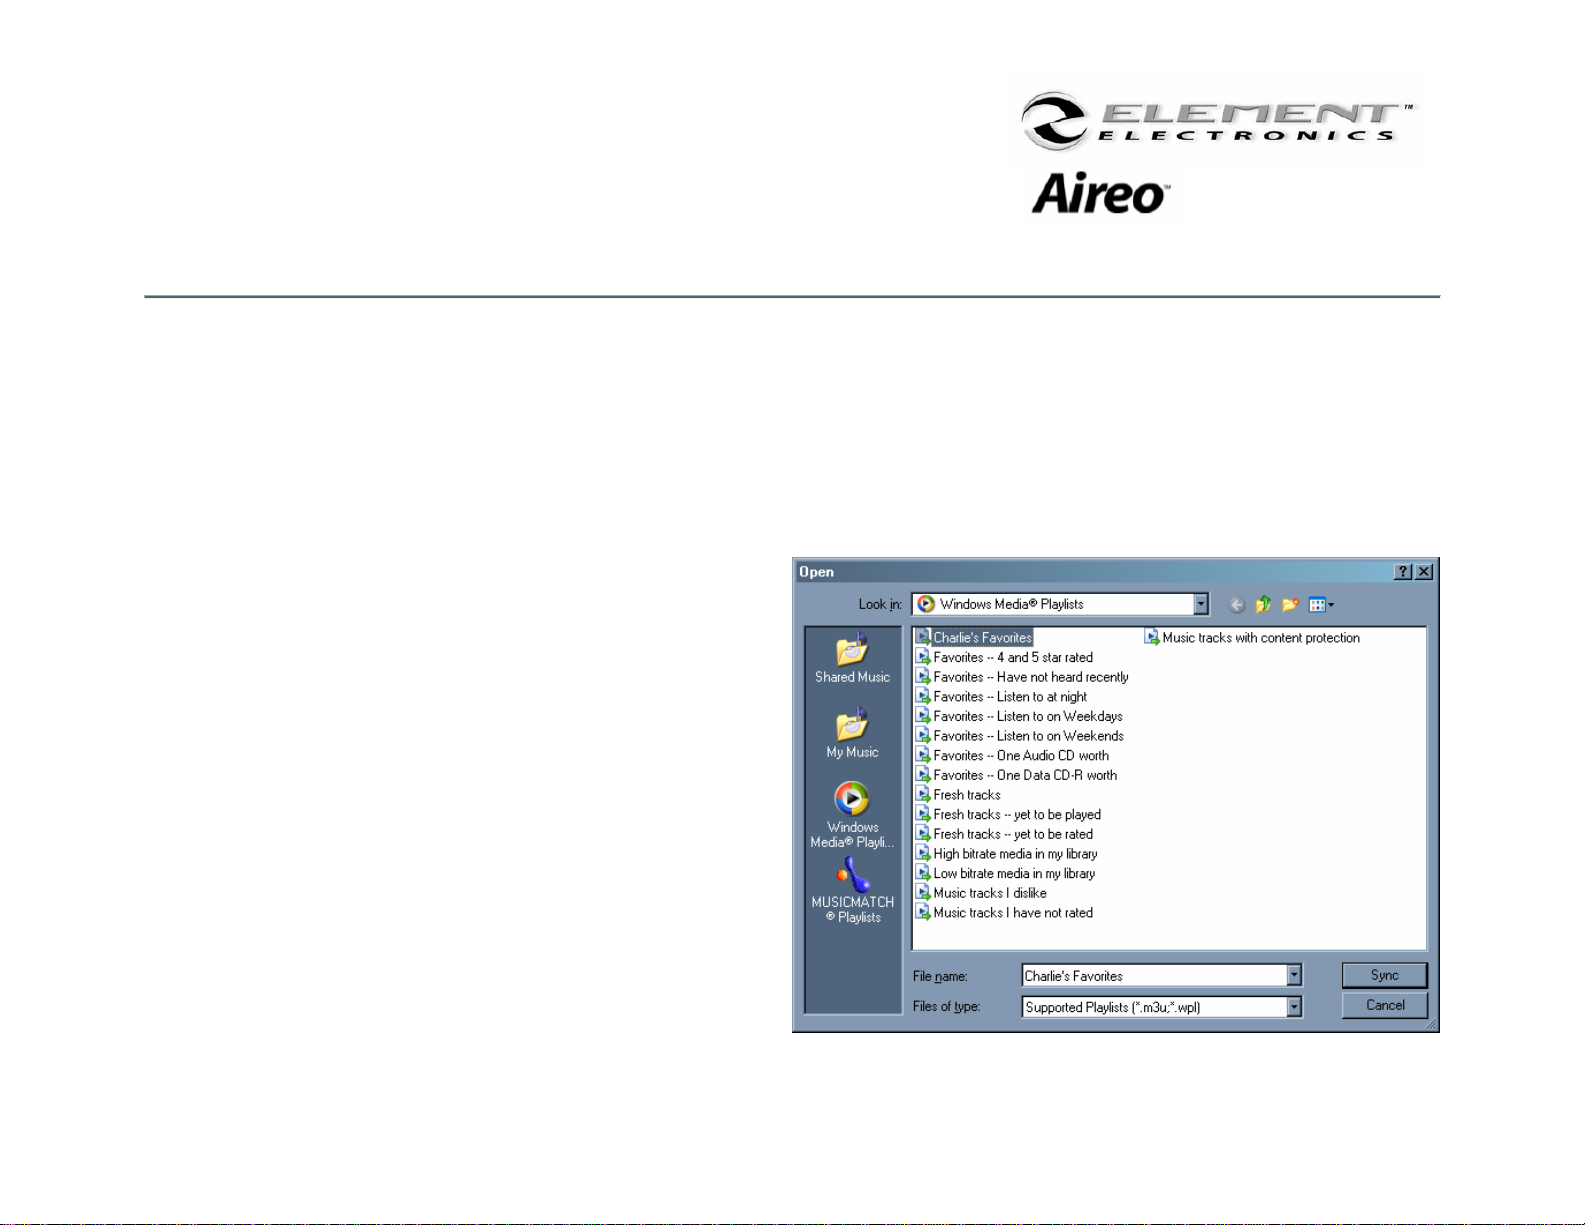Select Favorites -- One Audio CD worth

coord(1012,756)
